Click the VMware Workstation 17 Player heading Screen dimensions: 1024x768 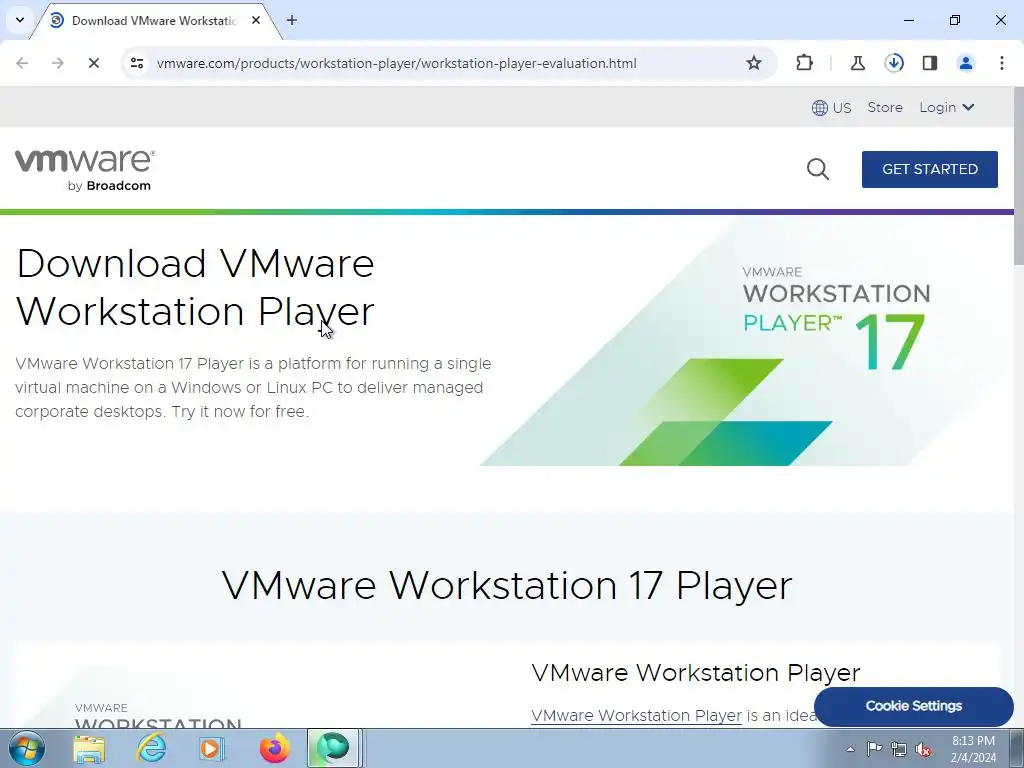click(507, 585)
